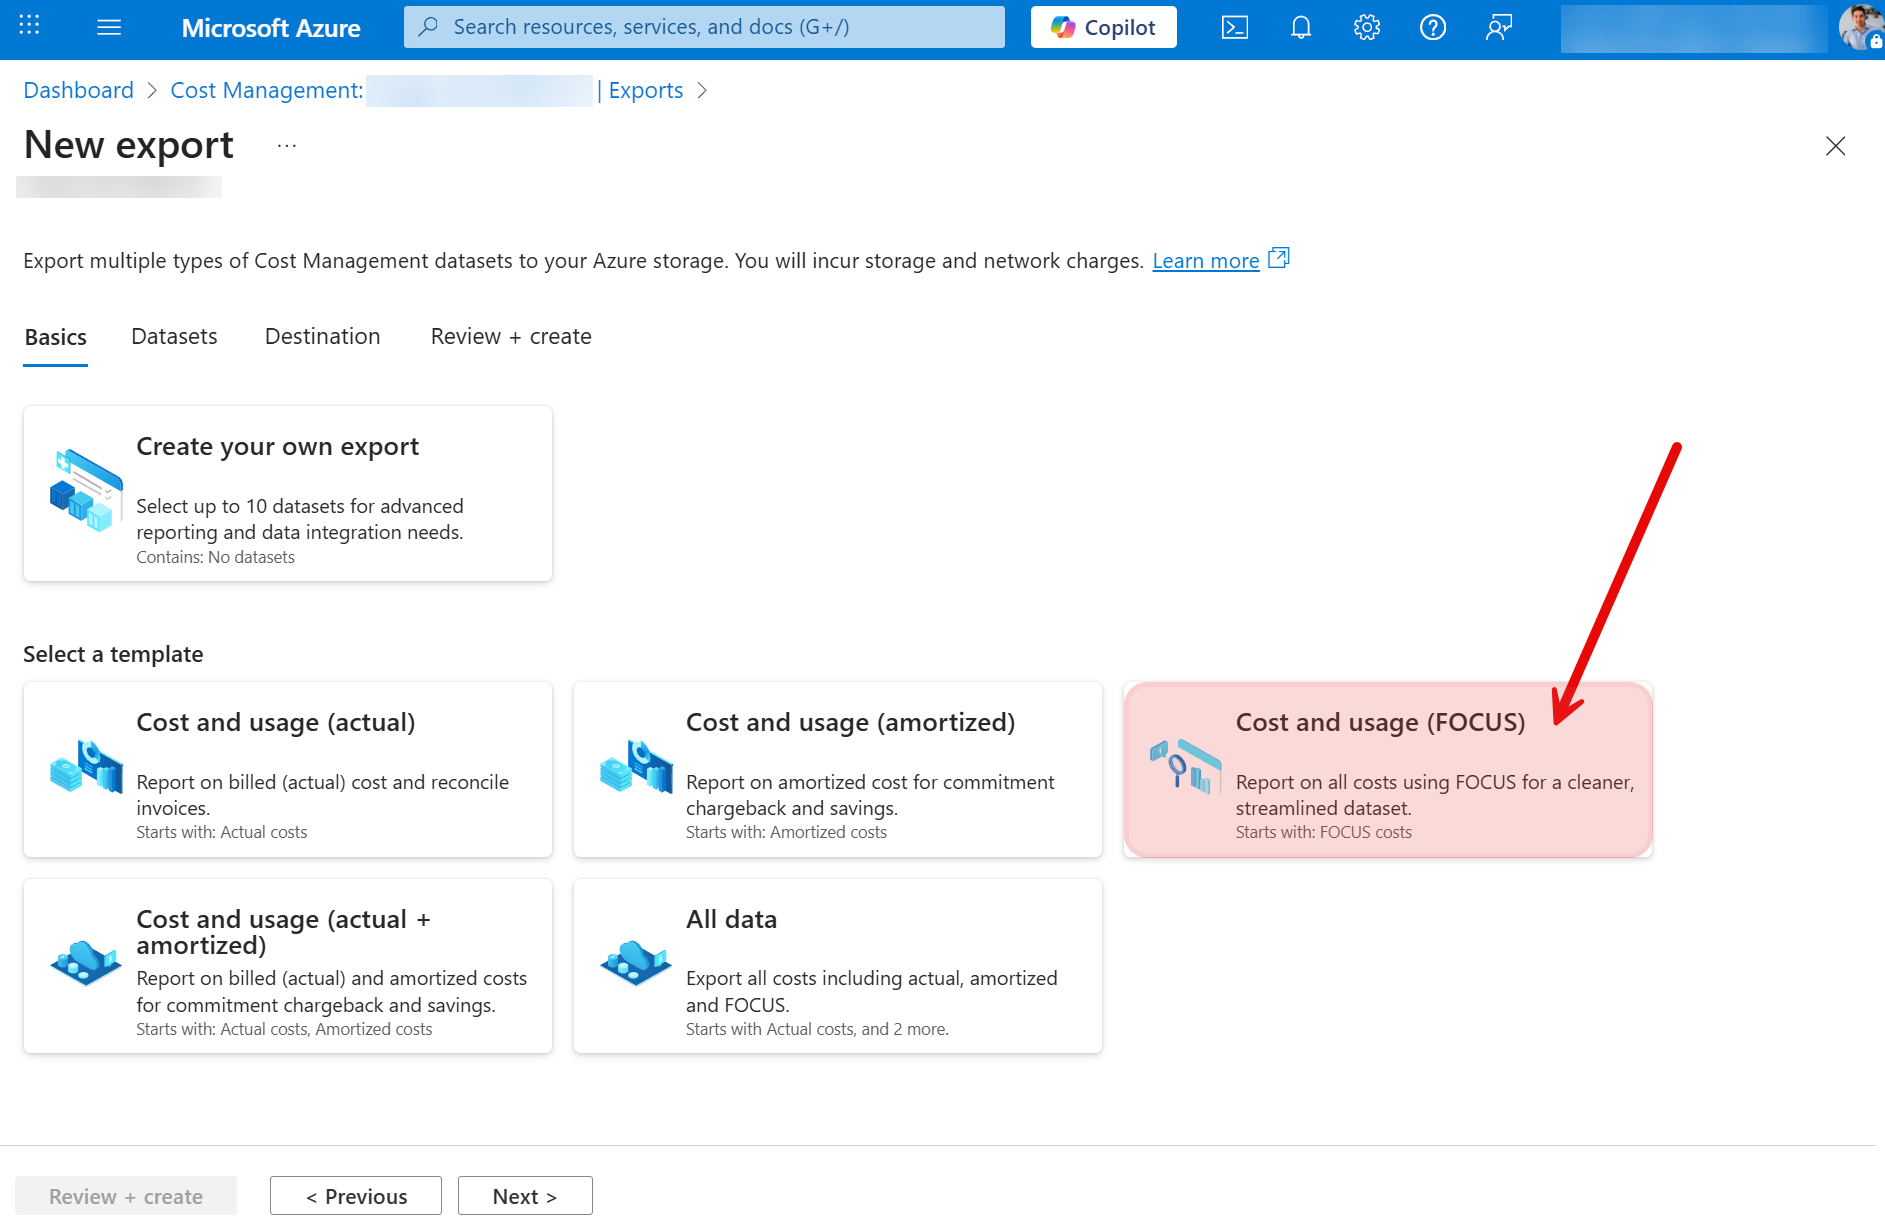Expand the Exports breadcrumb chevron
The height and width of the screenshot is (1227, 1885).
click(x=703, y=90)
